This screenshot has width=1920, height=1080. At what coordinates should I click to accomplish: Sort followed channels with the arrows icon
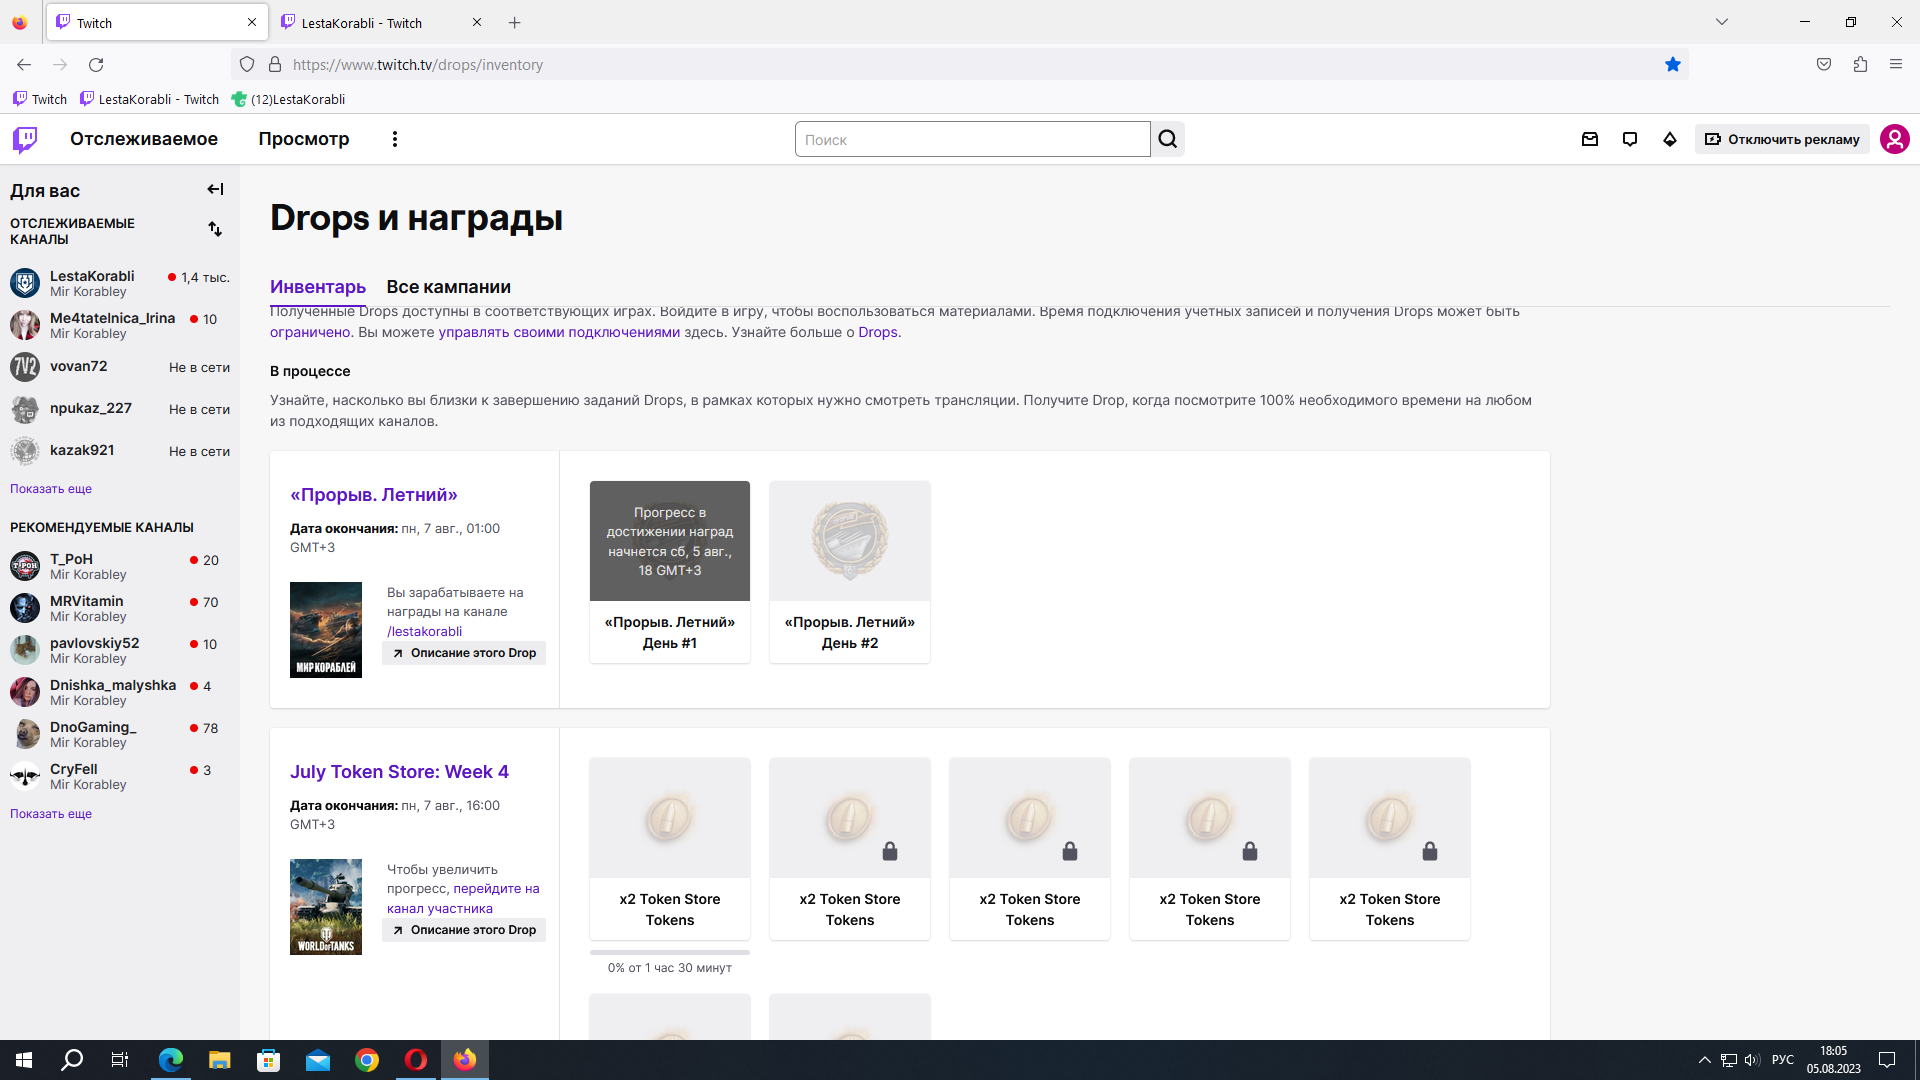pos(215,229)
